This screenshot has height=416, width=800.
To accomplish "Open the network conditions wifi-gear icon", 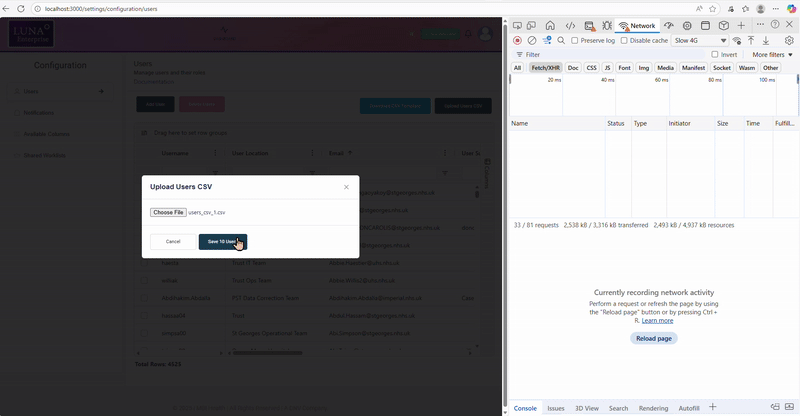I will (x=737, y=40).
